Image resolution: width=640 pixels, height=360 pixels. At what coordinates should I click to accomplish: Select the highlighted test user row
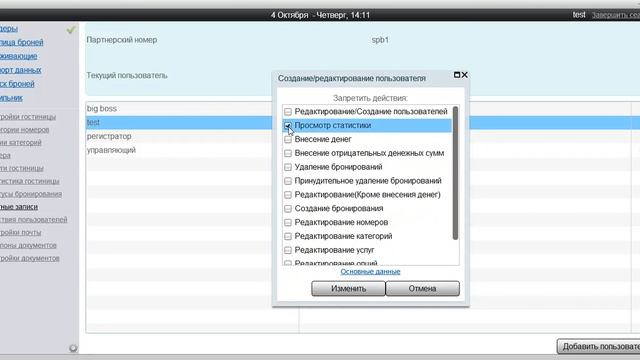[179, 122]
